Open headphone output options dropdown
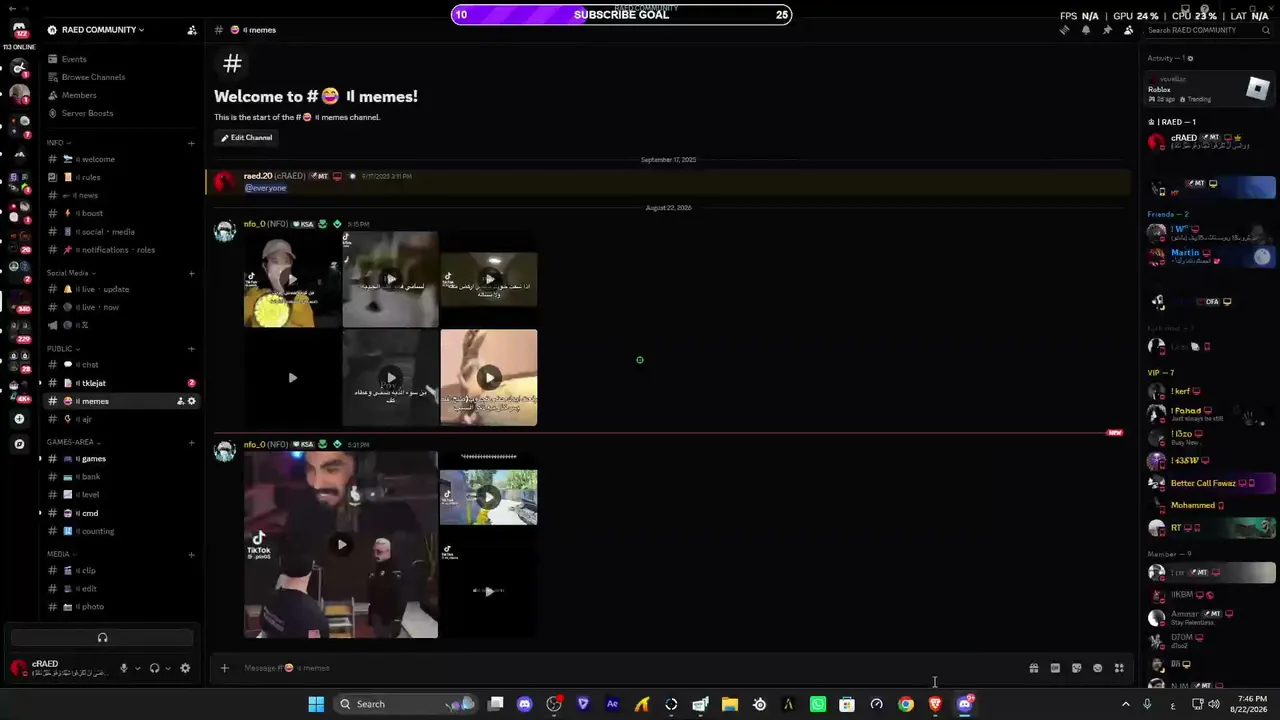 [167, 668]
